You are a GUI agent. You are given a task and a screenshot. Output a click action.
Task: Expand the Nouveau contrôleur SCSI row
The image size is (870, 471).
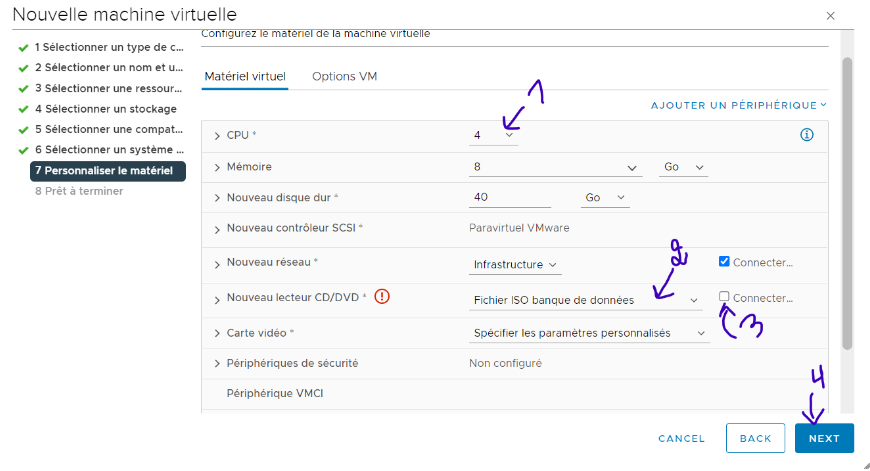click(x=217, y=230)
